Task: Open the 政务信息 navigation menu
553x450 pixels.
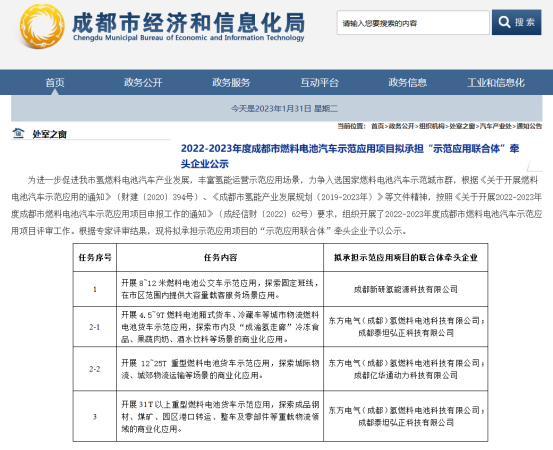Action: [x=408, y=83]
